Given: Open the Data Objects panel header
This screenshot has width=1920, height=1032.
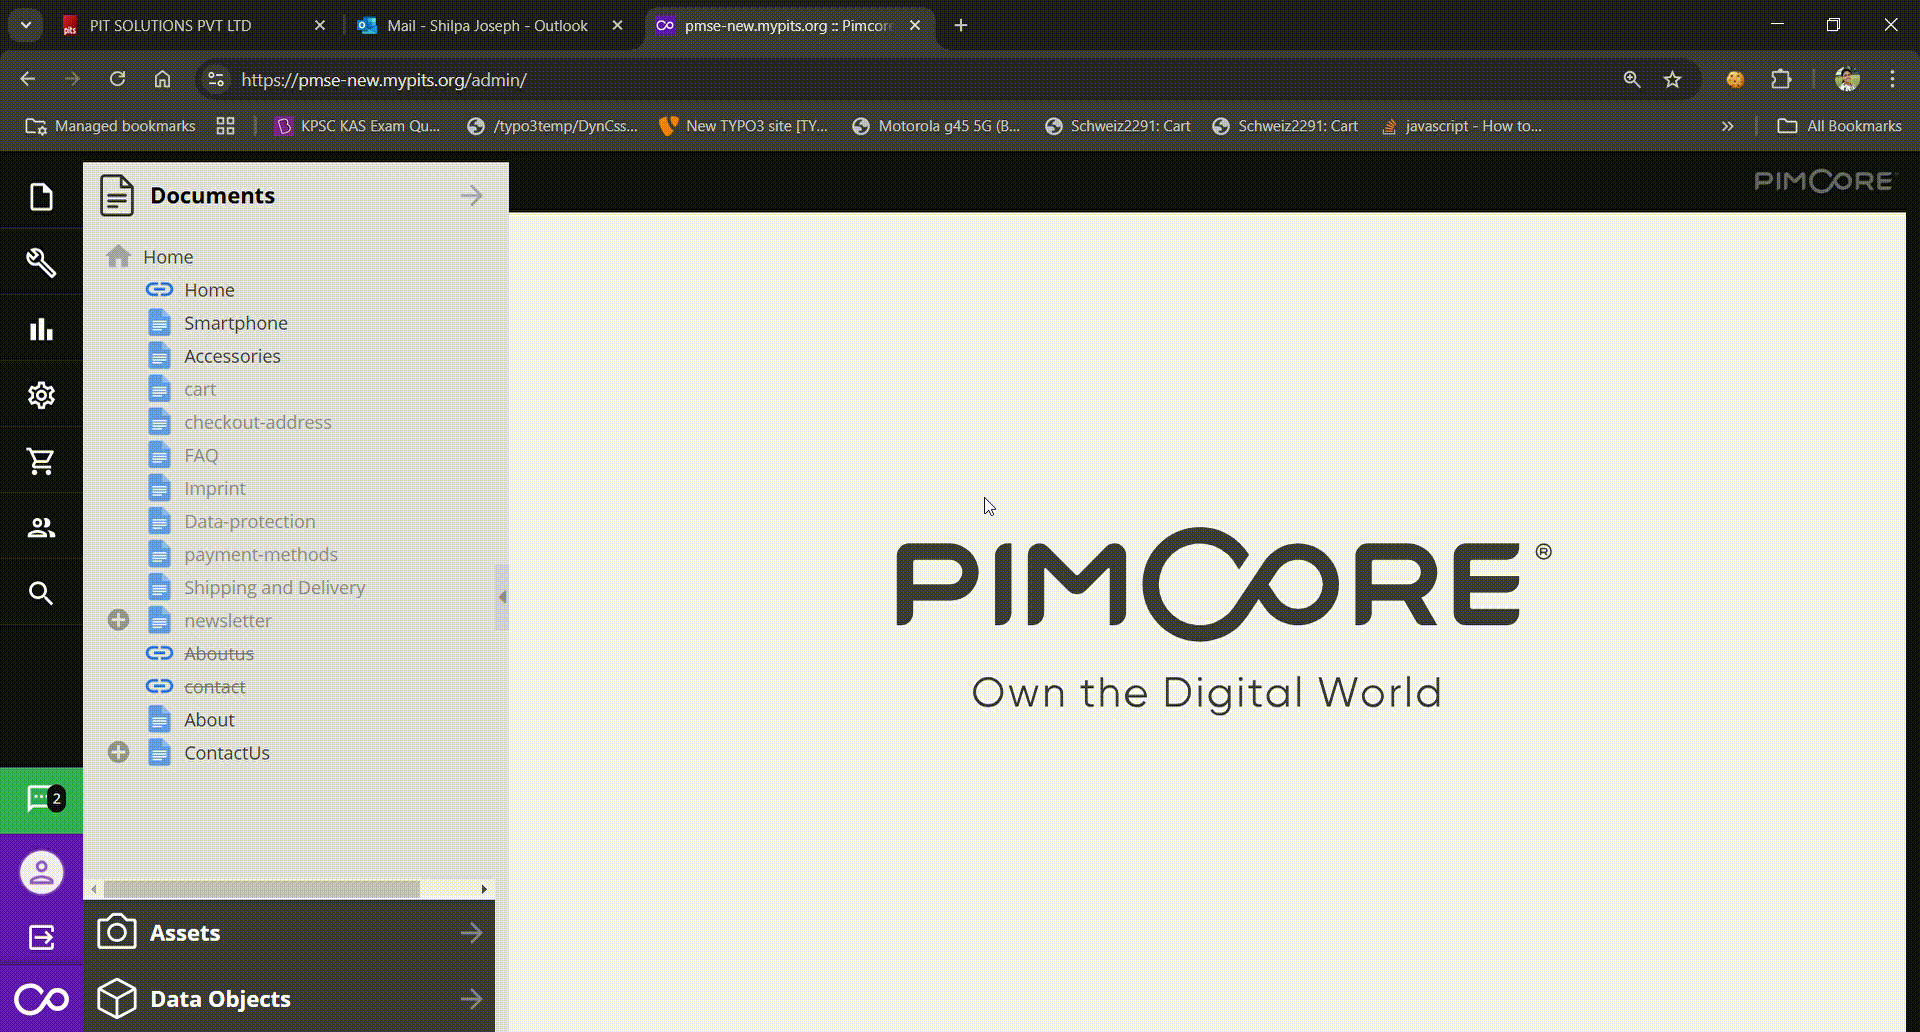Looking at the screenshot, I should pos(289,999).
